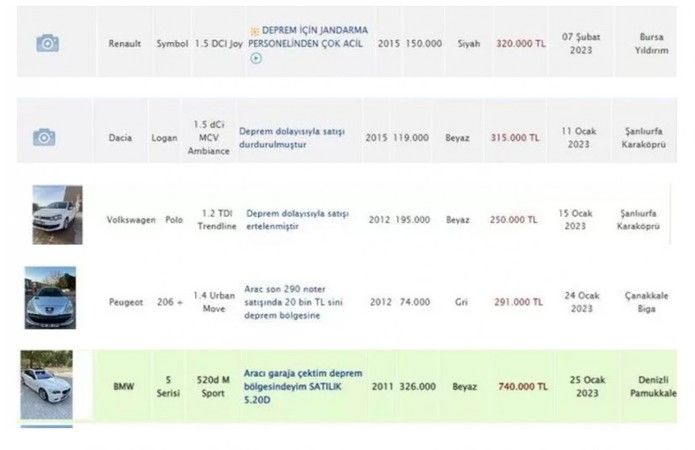
Task: Click the video play icon in the Renault listing title
Action: coord(256,58)
